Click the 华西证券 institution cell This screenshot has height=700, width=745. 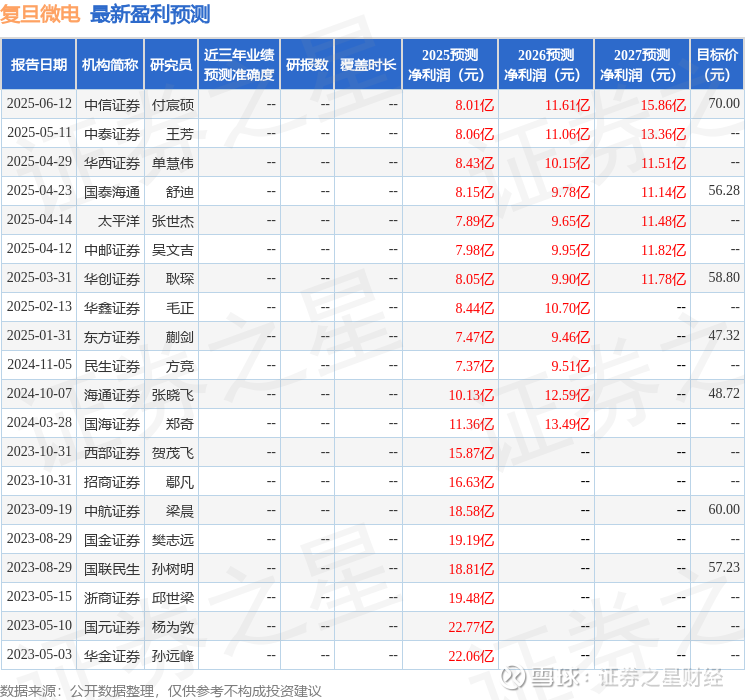click(112, 163)
